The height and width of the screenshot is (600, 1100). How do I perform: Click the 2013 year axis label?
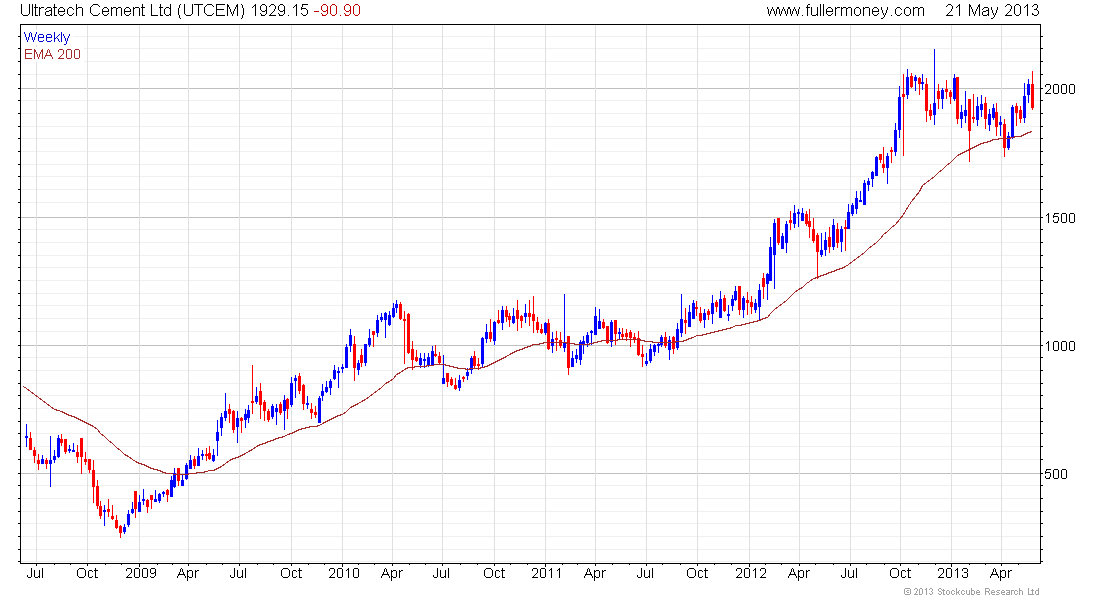(953, 573)
